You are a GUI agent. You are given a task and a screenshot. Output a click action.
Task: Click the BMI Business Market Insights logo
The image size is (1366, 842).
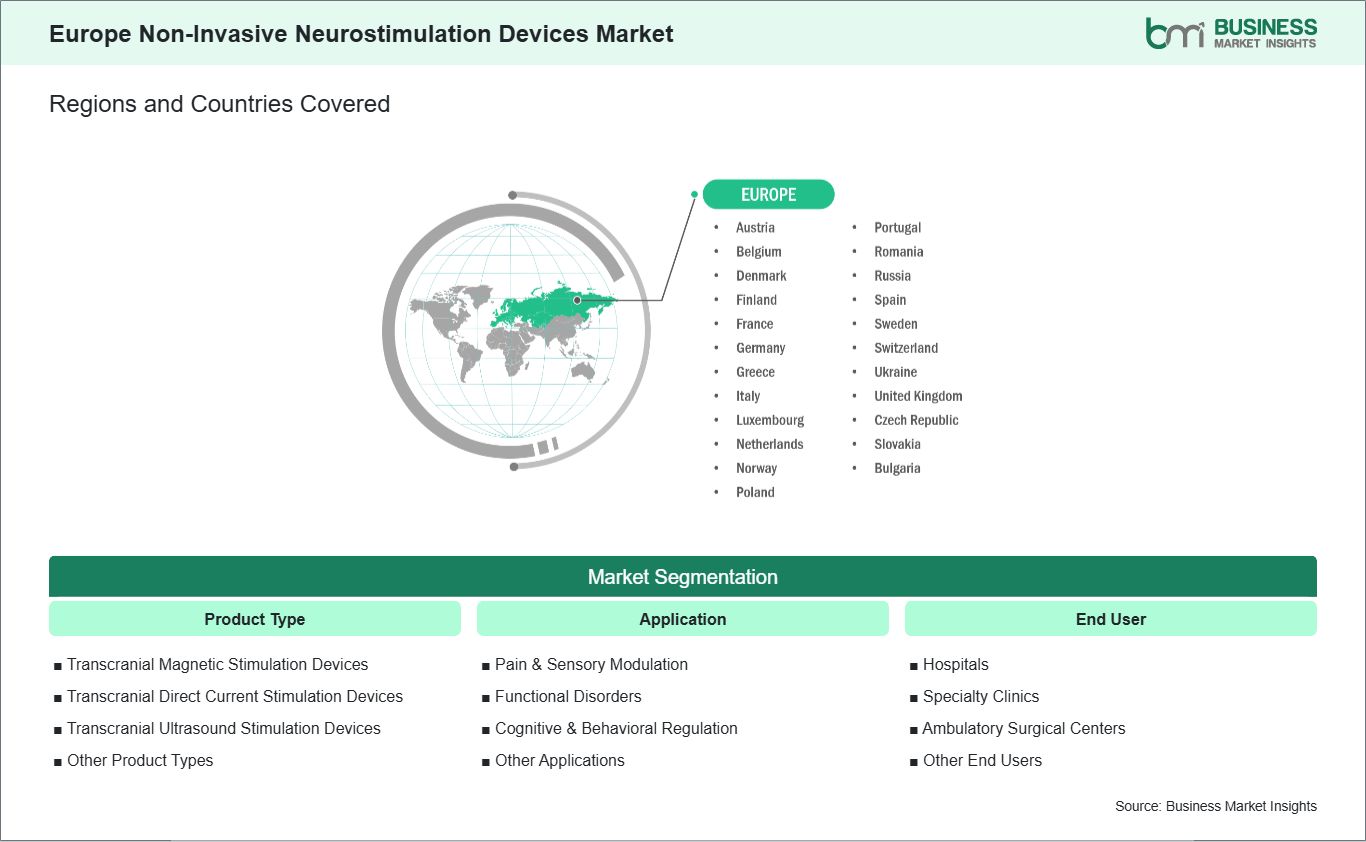1231,33
